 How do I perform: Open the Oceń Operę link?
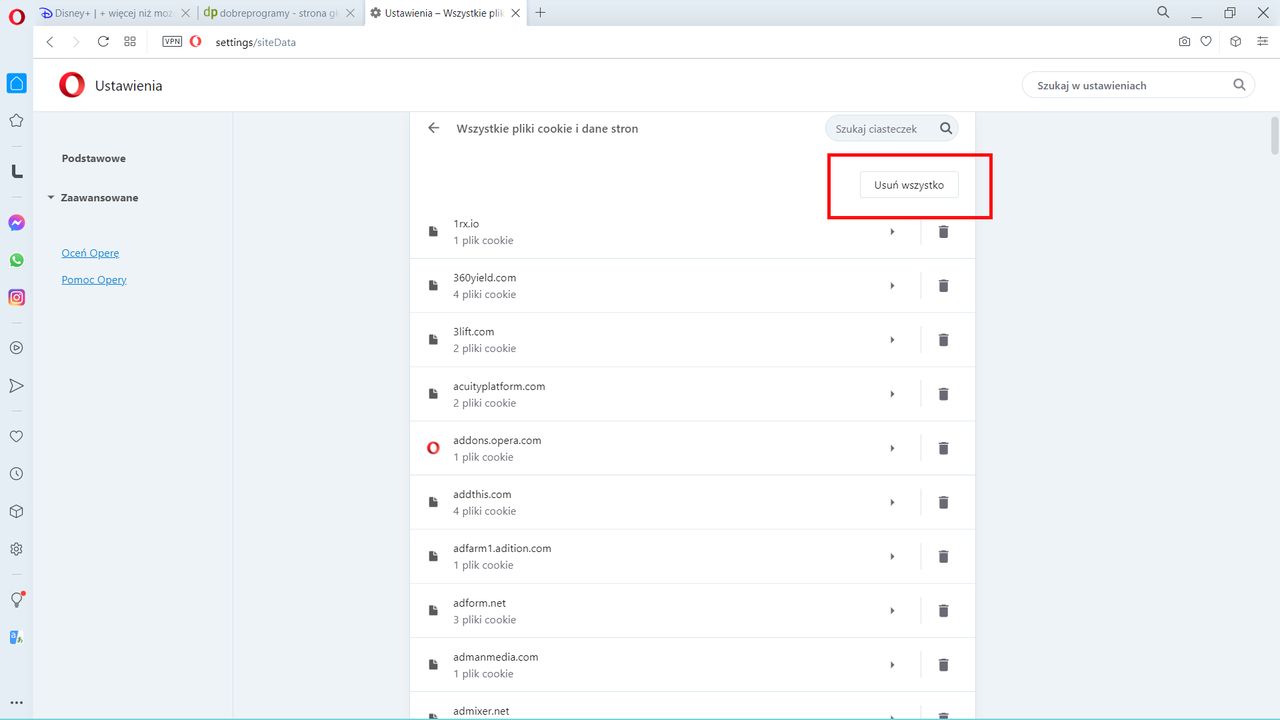pyautogui.click(x=90, y=253)
